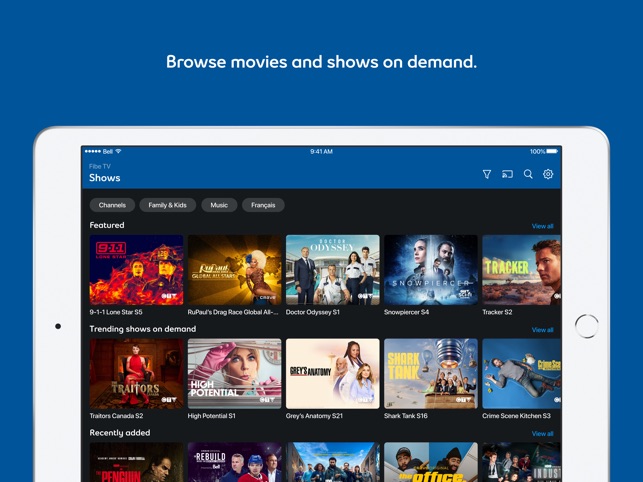Image resolution: width=643 pixels, height=482 pixels.
Task: Click the 'Shows' page title
Action: pos(105,178)
